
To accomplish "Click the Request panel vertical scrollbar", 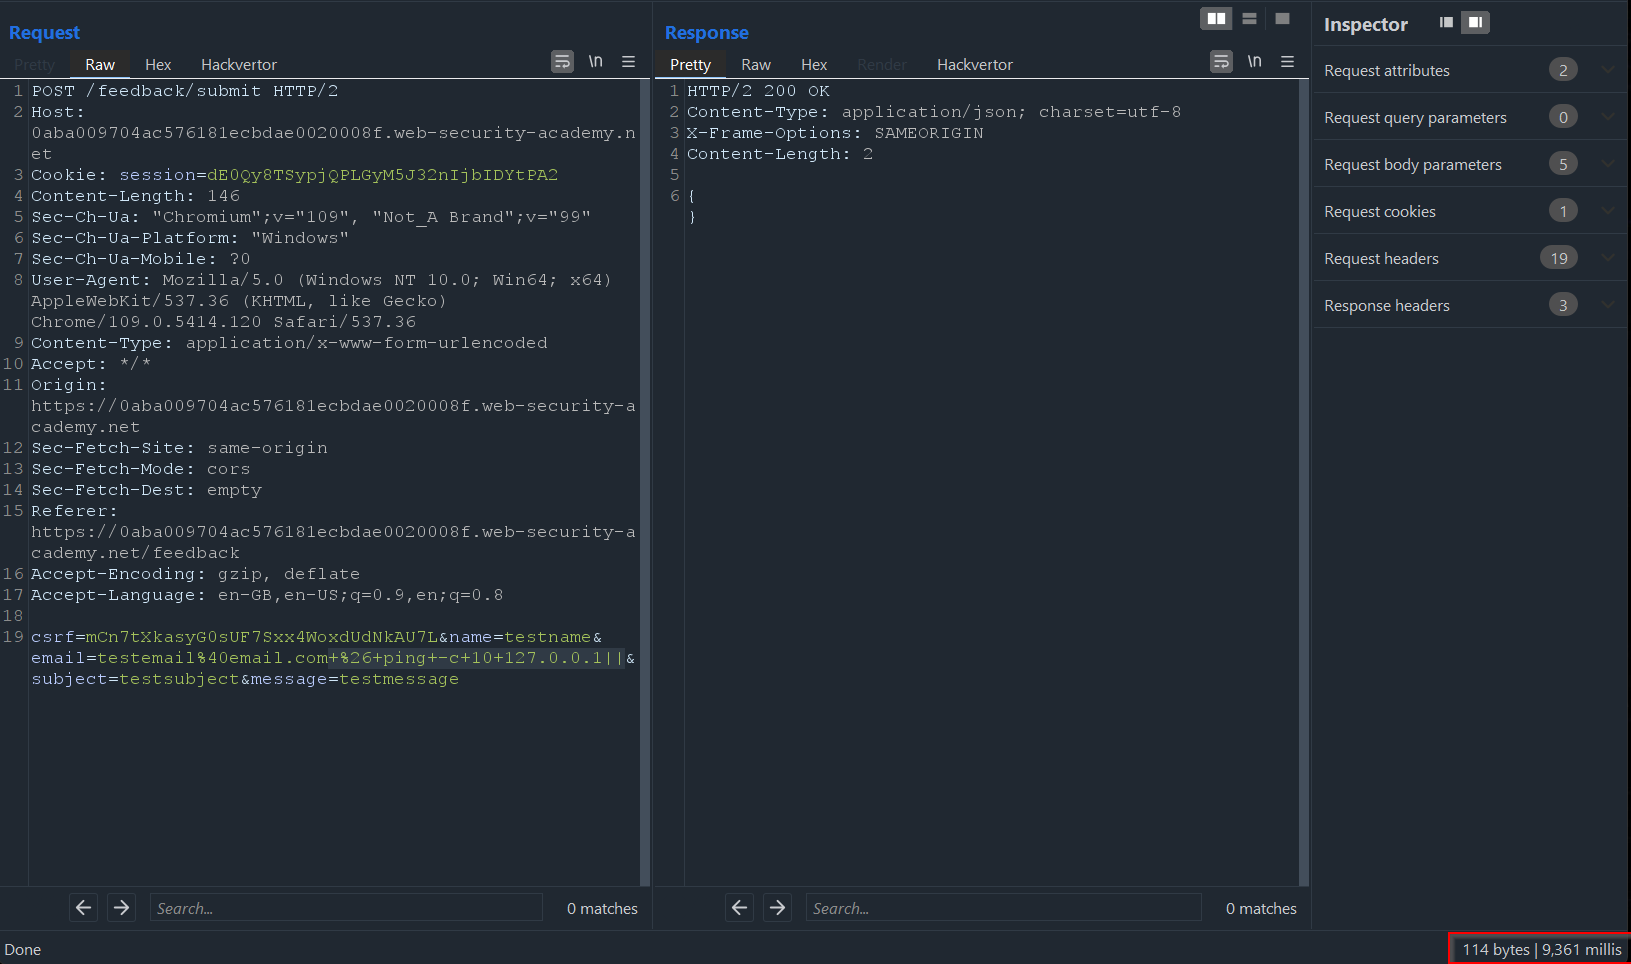I will coord(645,482).
